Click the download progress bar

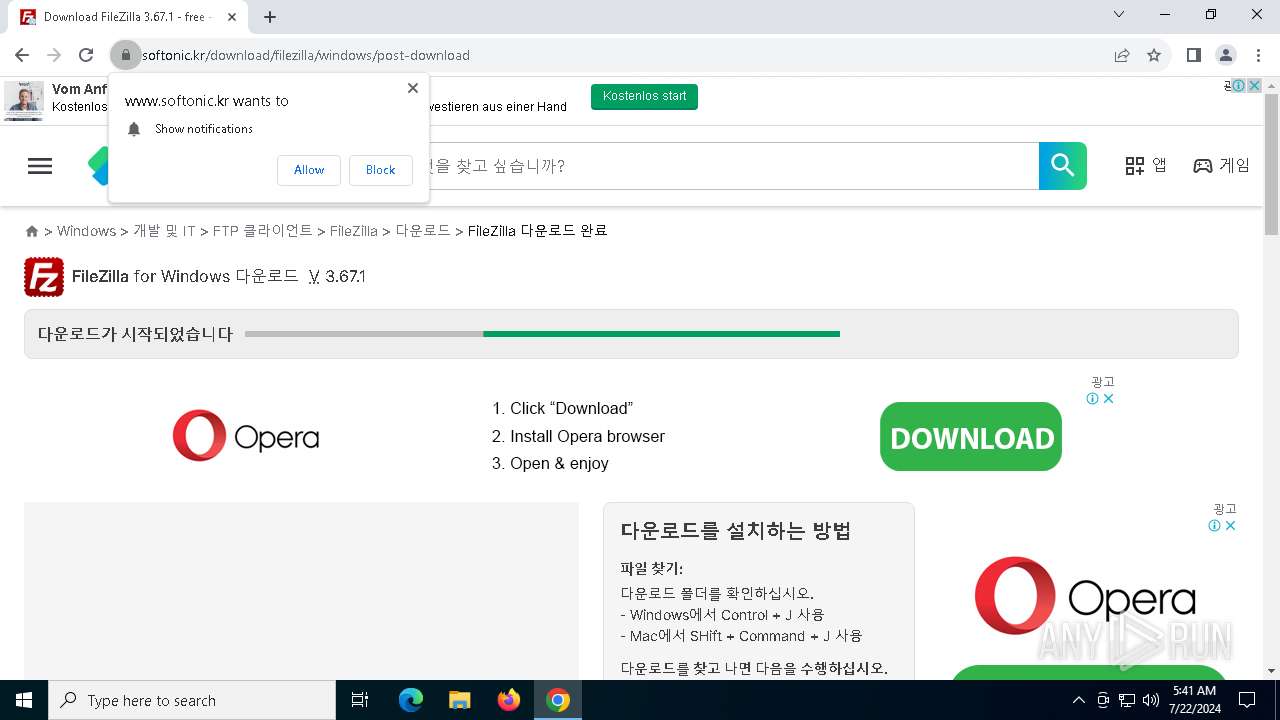click(x=542, y=334)
